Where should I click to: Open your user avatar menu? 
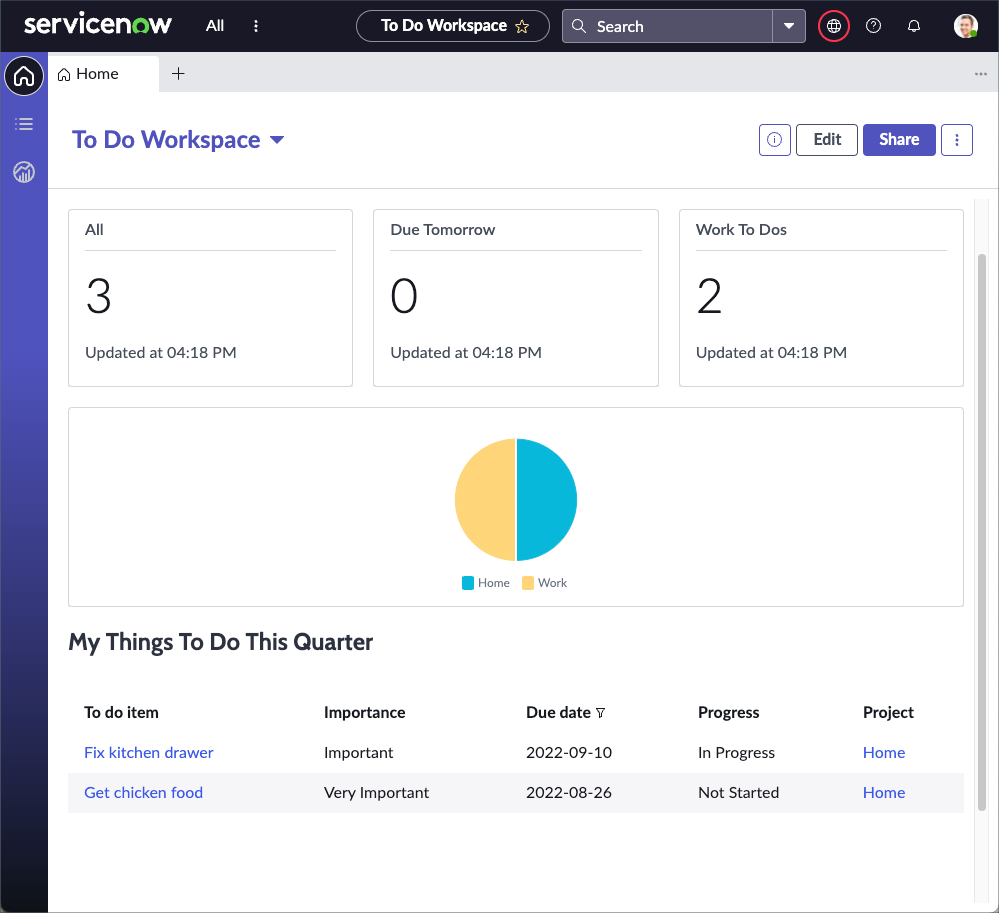[965, 26]
